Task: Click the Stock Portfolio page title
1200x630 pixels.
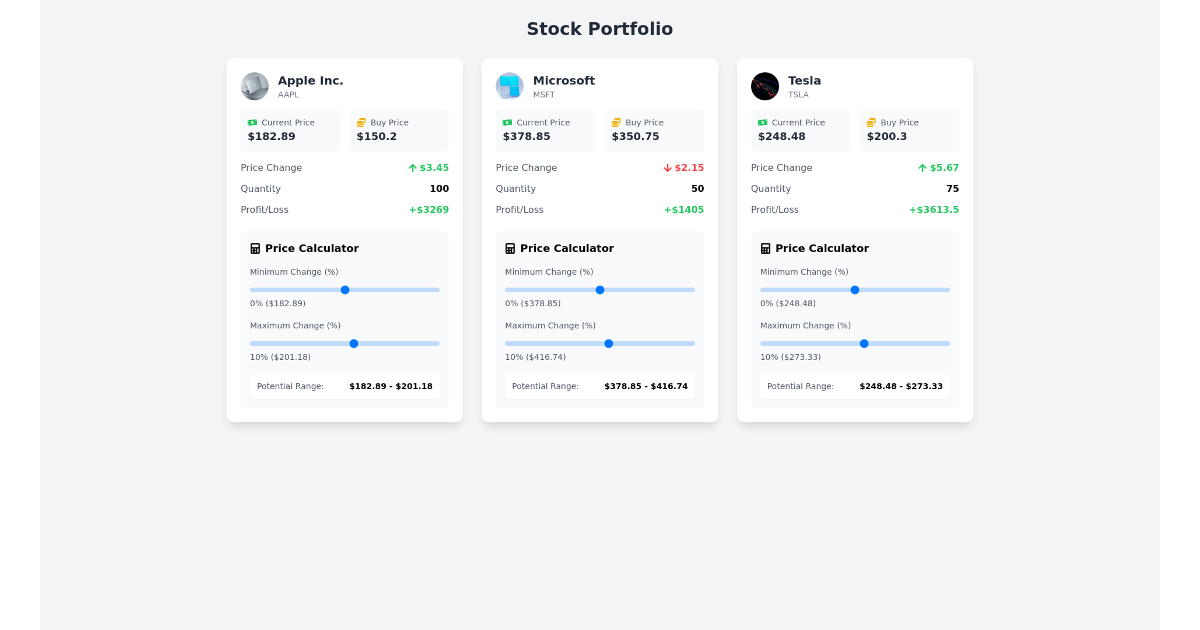Action: pos(600,29)
